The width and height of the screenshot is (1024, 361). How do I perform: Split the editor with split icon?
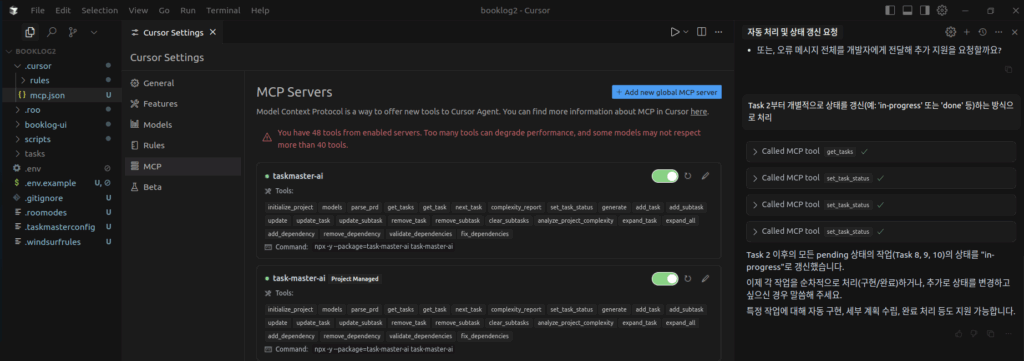pos(701,32)
